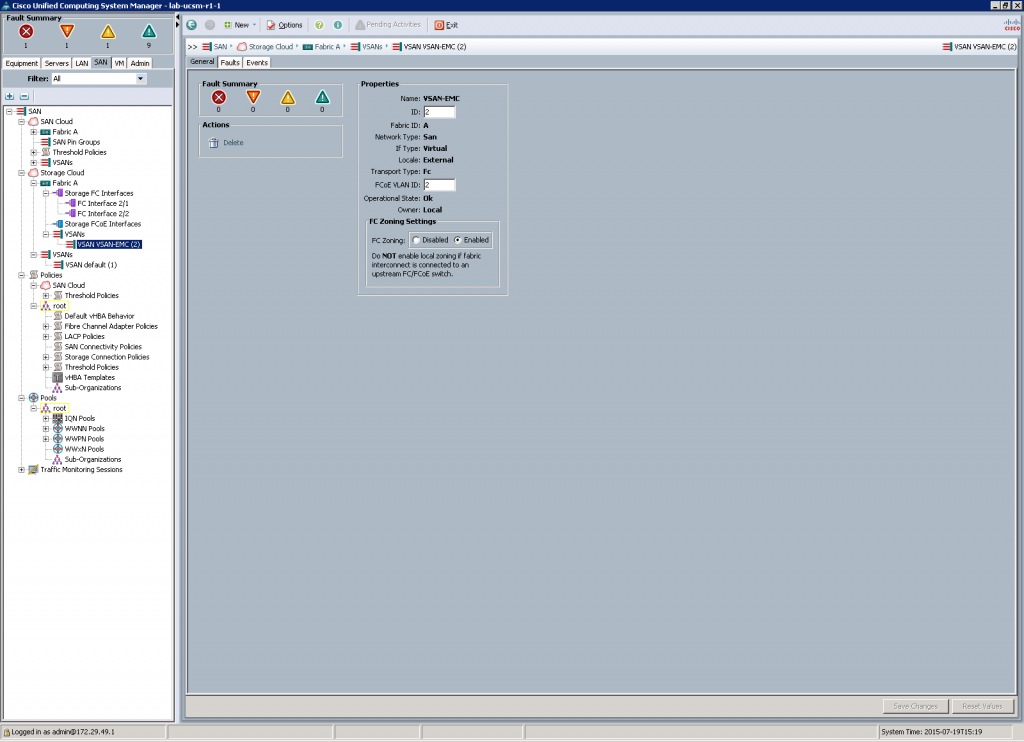Expand Fibre Channel Adapter Policies node
Viewport: 1024px width, 742px height.
pos(46,327)
